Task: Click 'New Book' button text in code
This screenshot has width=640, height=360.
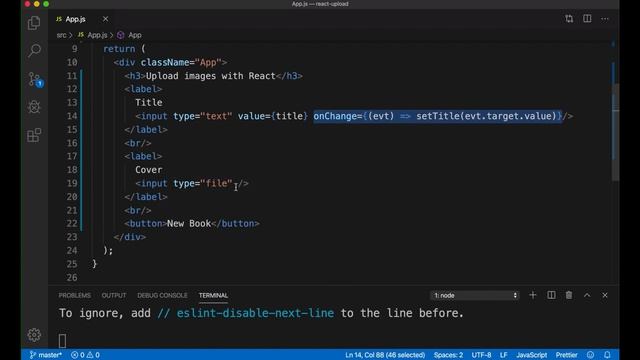Action: (189, 224)
